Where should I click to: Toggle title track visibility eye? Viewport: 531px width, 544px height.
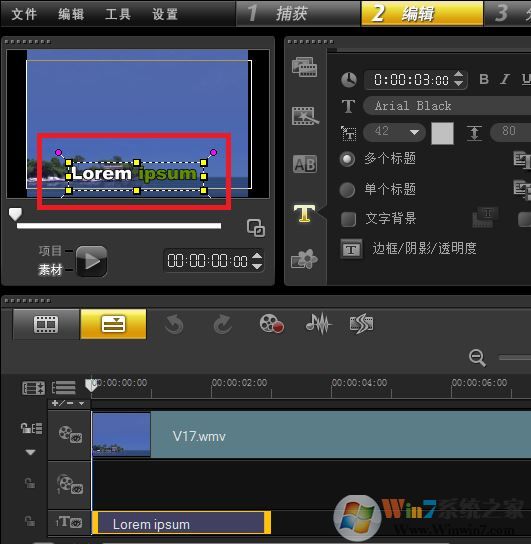coord(76,523)
